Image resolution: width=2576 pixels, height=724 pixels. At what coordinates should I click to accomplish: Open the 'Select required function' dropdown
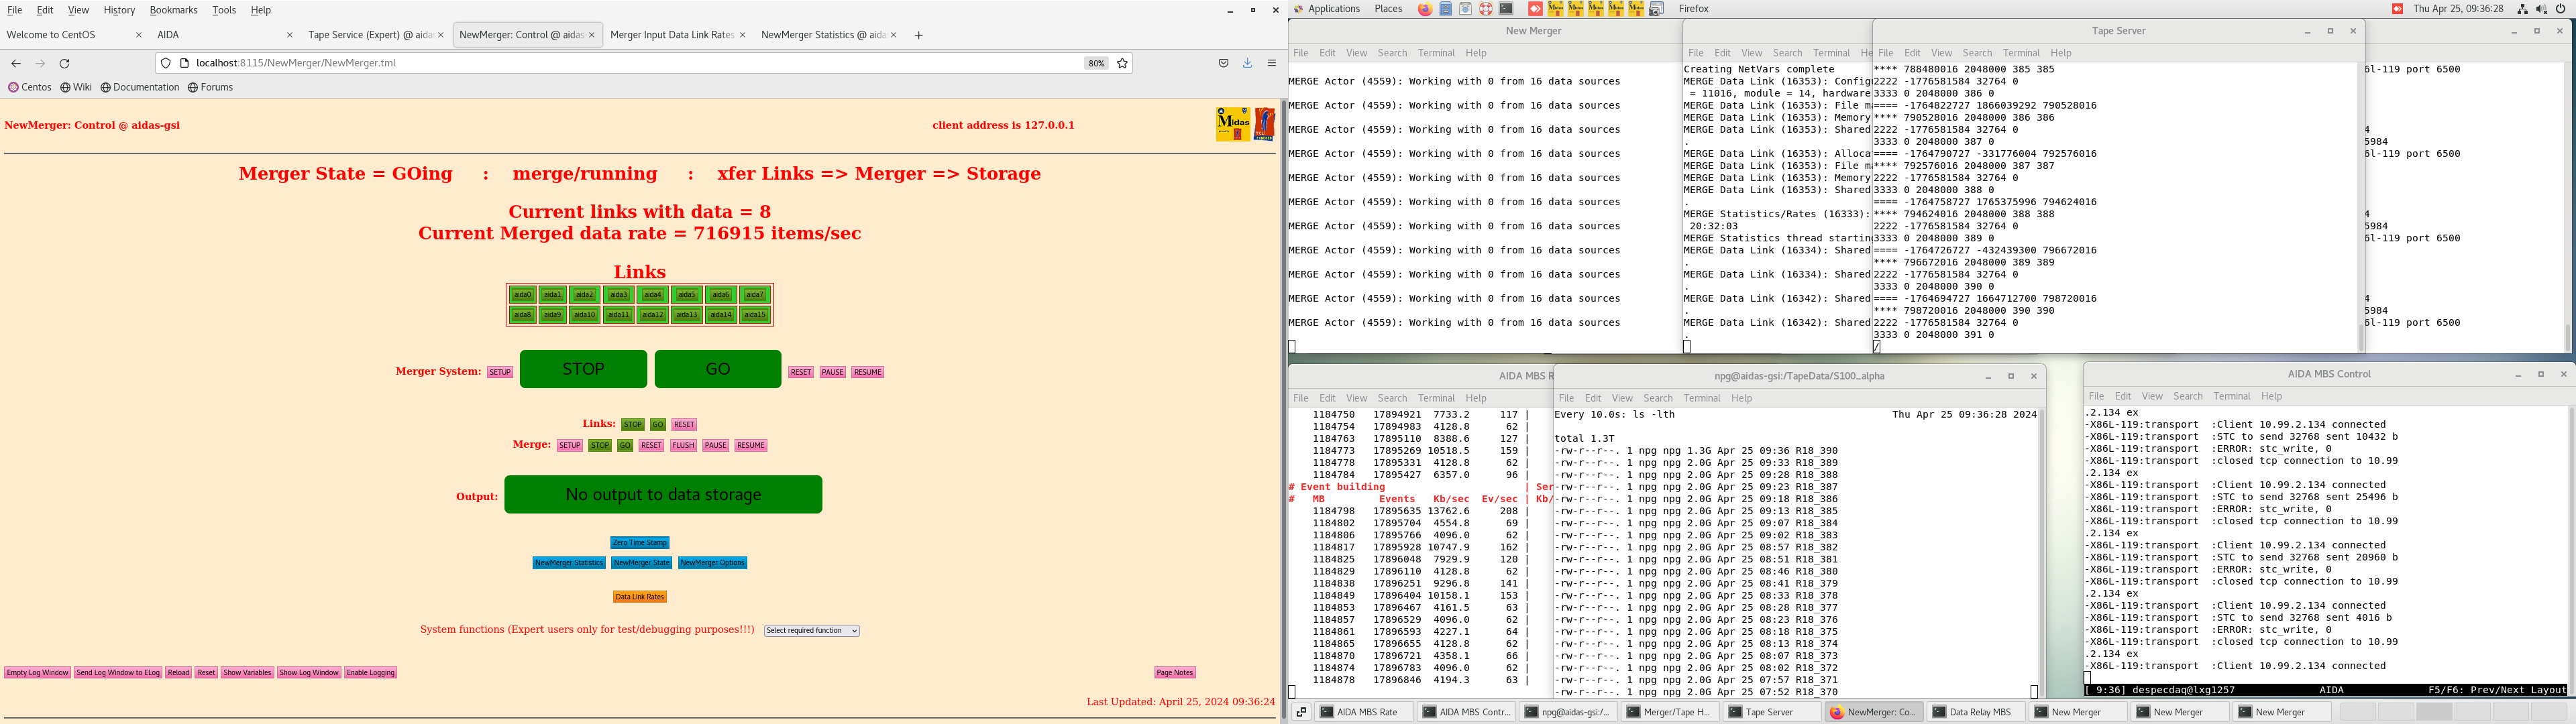click(x=811, y=631)
